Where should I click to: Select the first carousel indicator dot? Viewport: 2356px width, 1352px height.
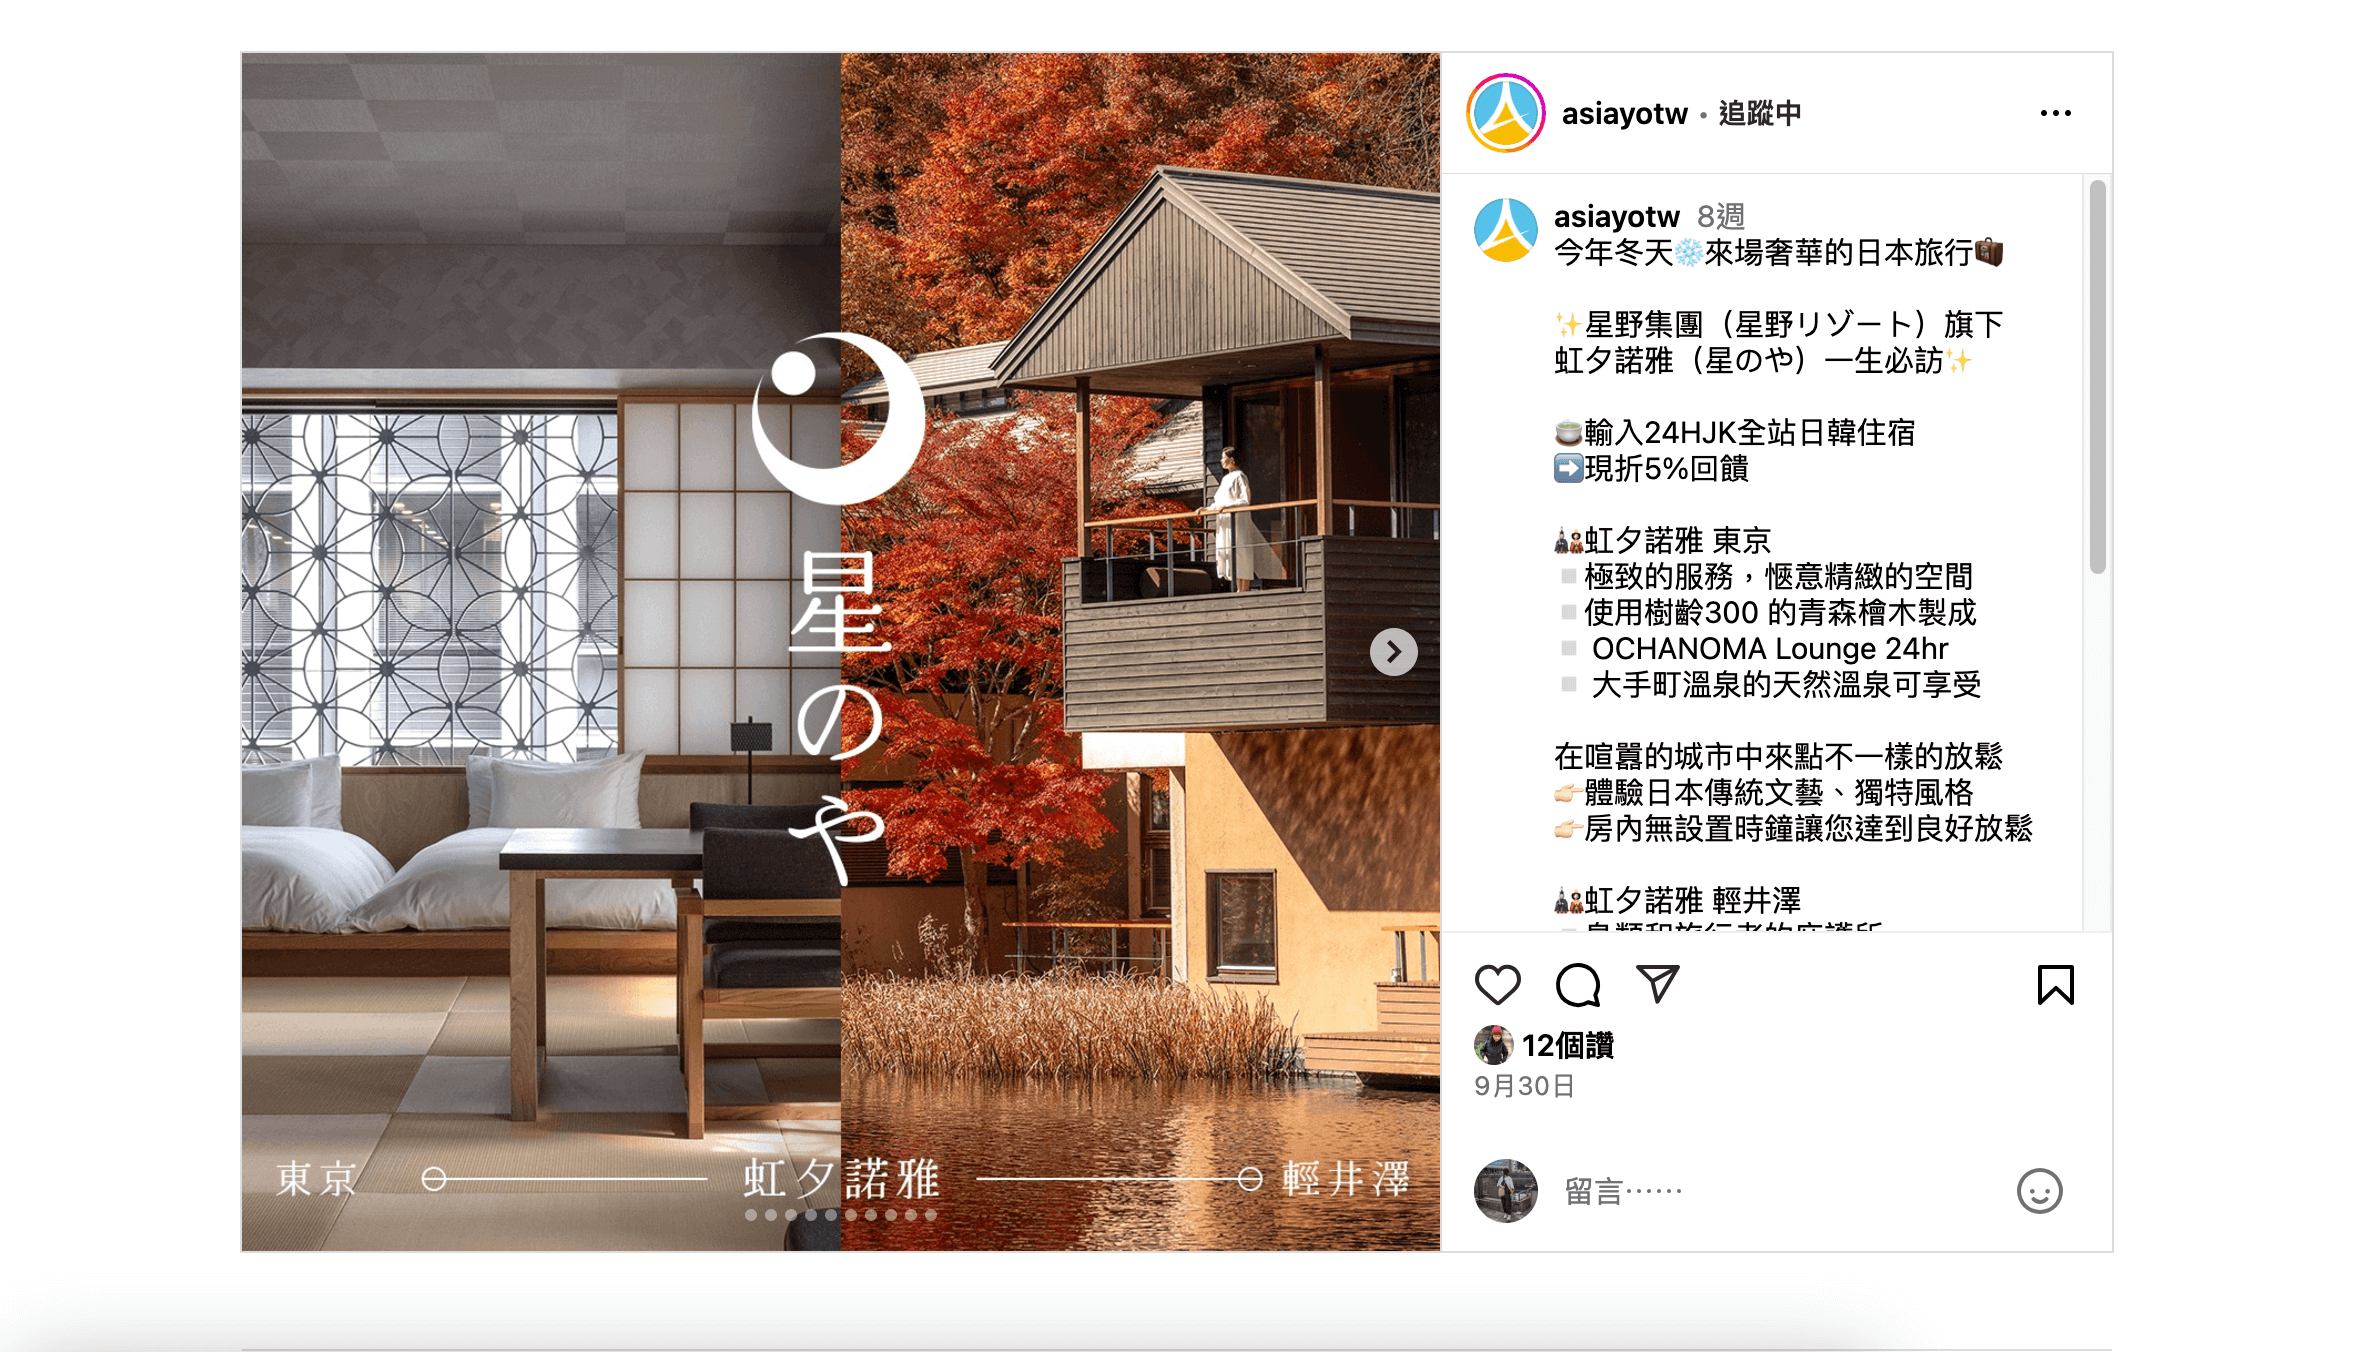pos(751,1215)
